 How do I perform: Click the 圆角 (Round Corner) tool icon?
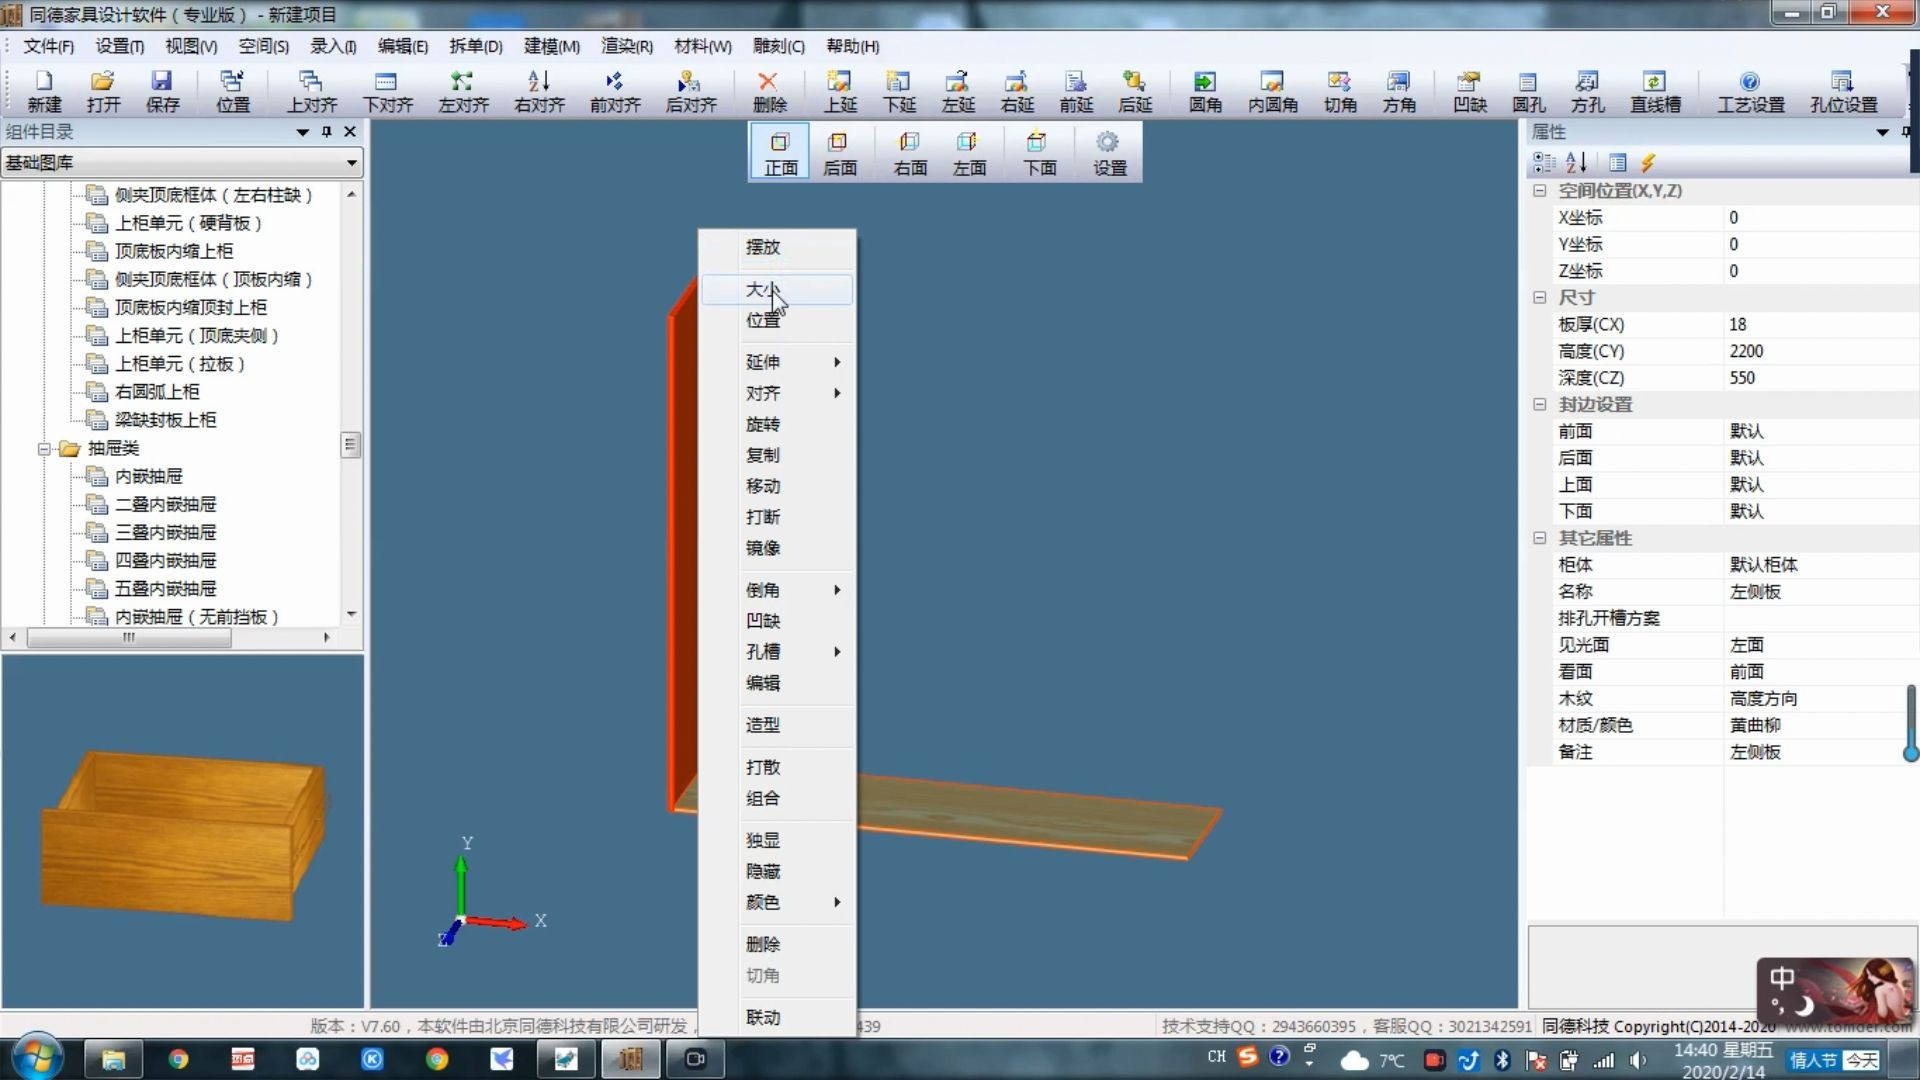point(1201,90)
